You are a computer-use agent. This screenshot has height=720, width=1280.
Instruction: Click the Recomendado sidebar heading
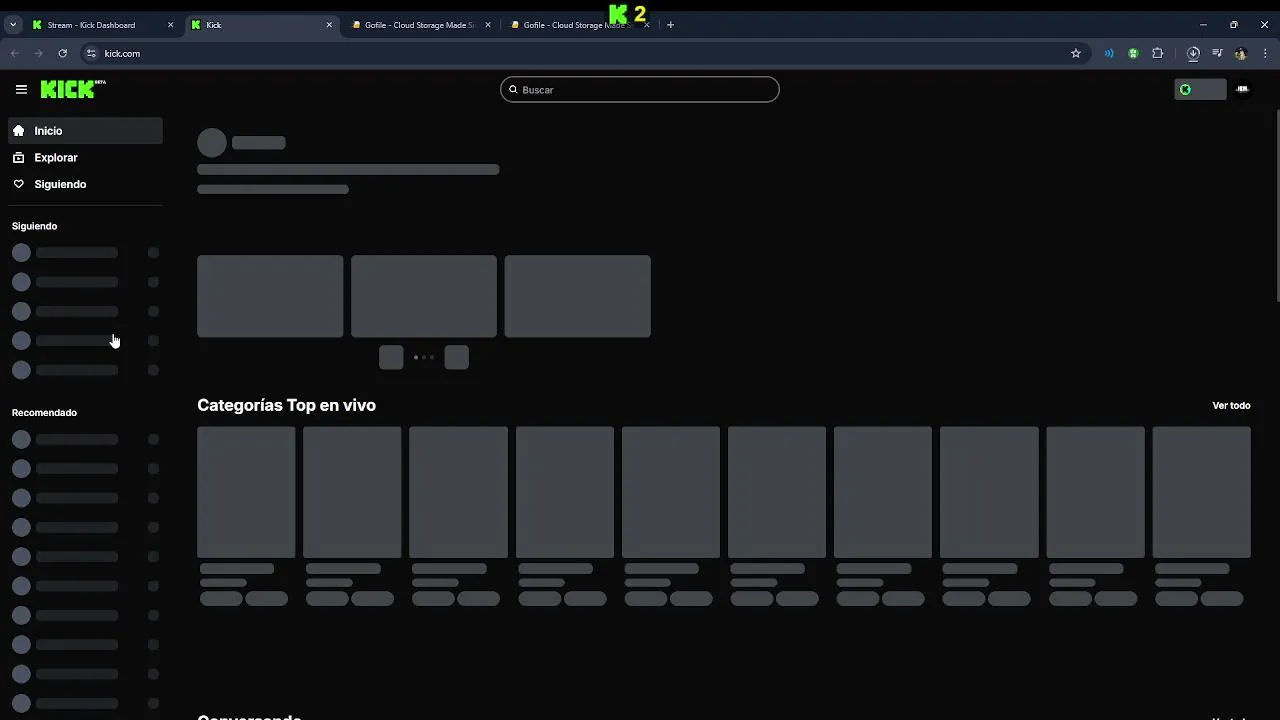click(x=44, y=413)
